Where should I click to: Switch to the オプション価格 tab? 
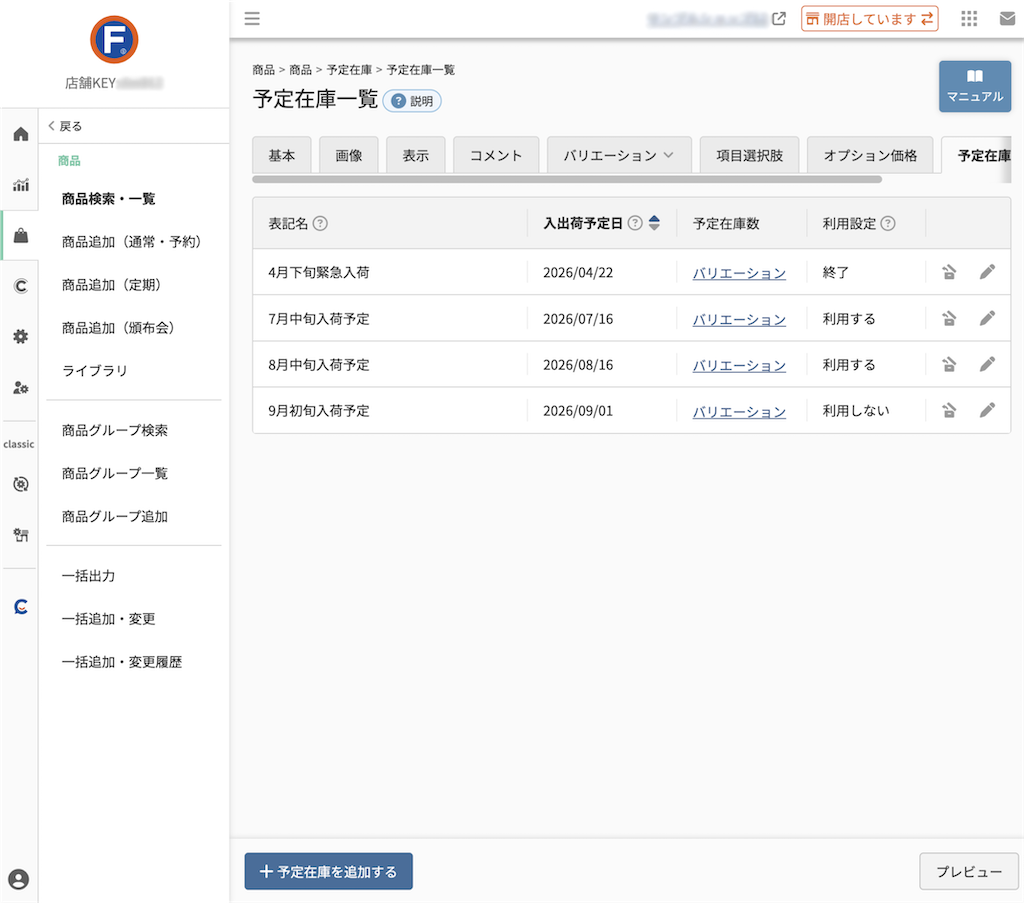870,155
